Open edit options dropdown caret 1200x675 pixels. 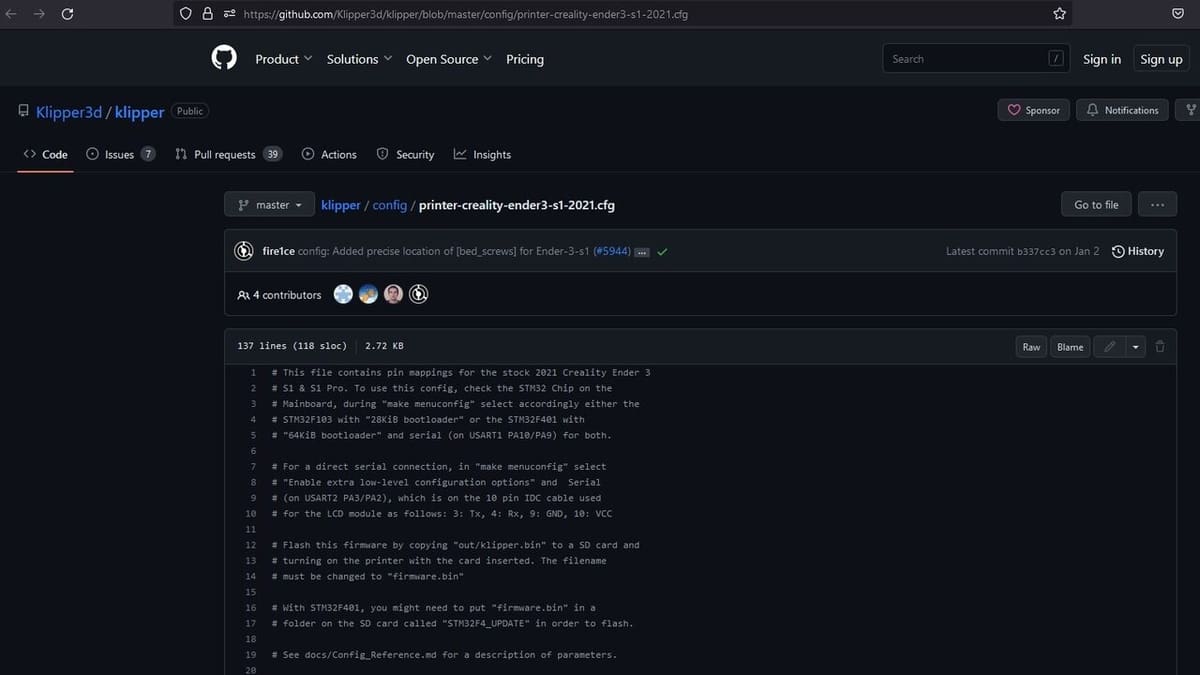coord(1135,347)
